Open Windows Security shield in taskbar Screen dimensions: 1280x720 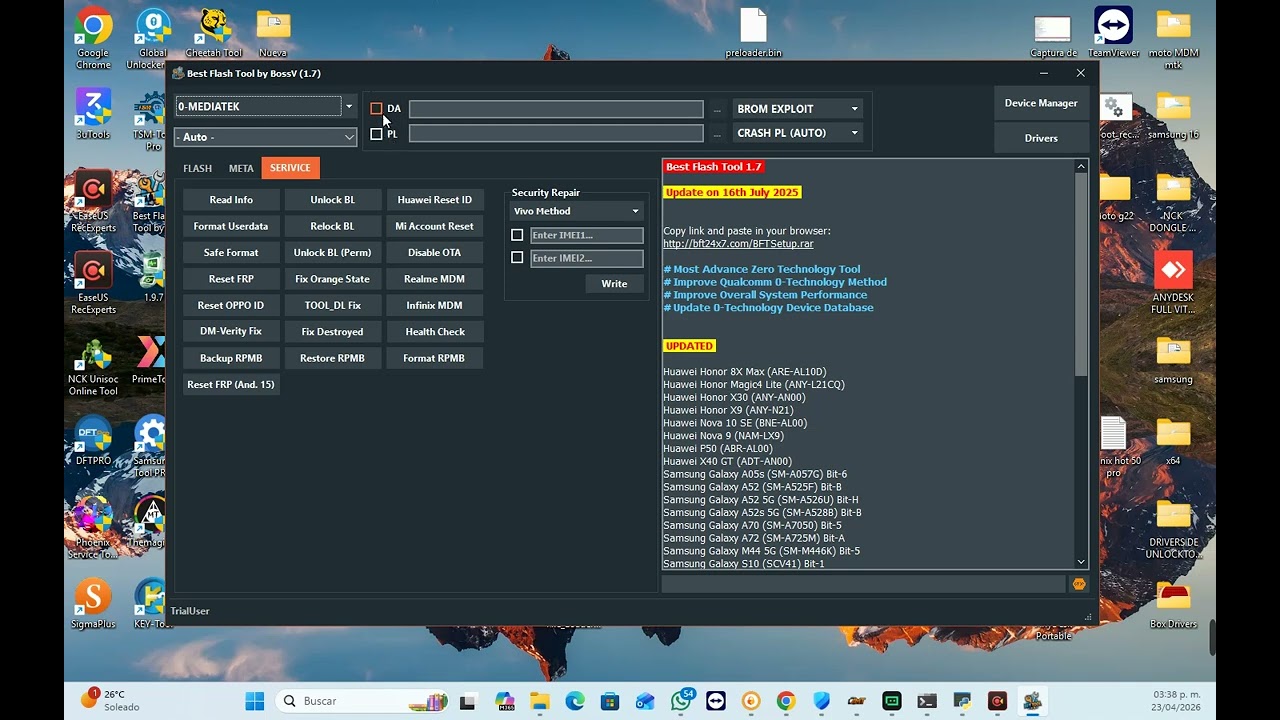(821, 701)
